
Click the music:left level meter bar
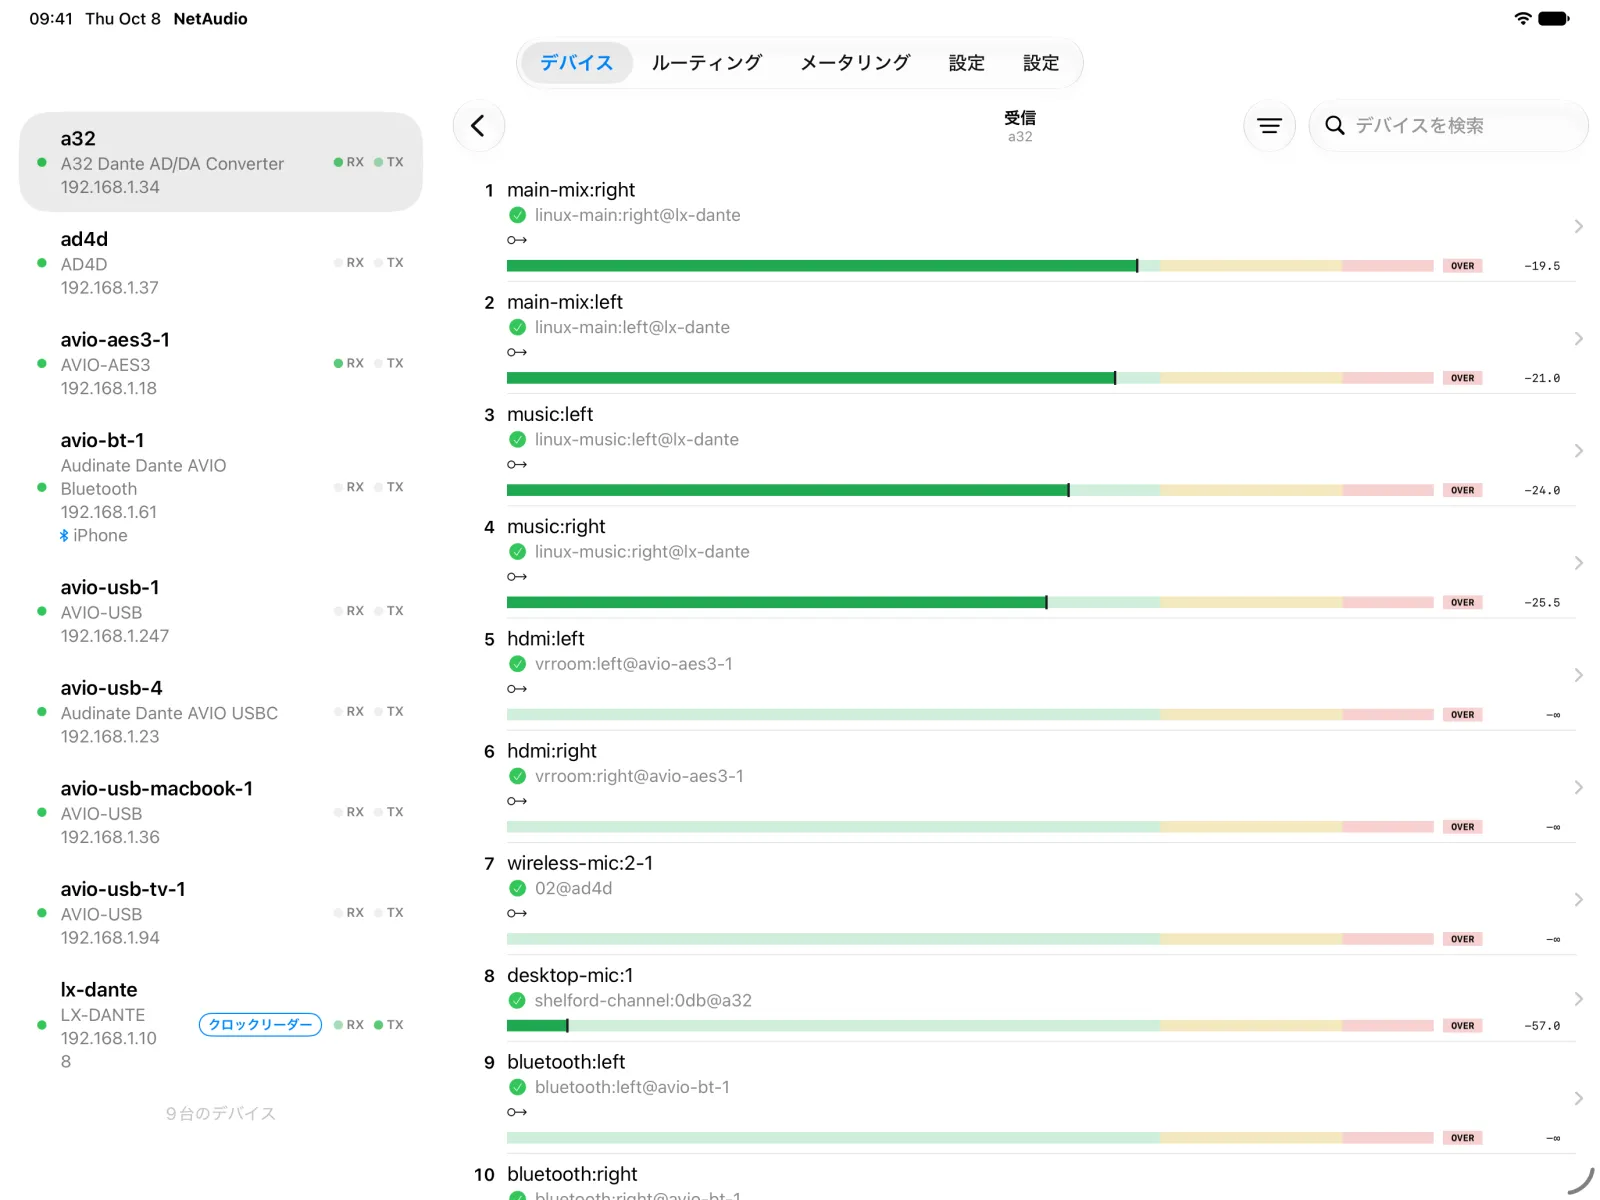coord(970,490)
